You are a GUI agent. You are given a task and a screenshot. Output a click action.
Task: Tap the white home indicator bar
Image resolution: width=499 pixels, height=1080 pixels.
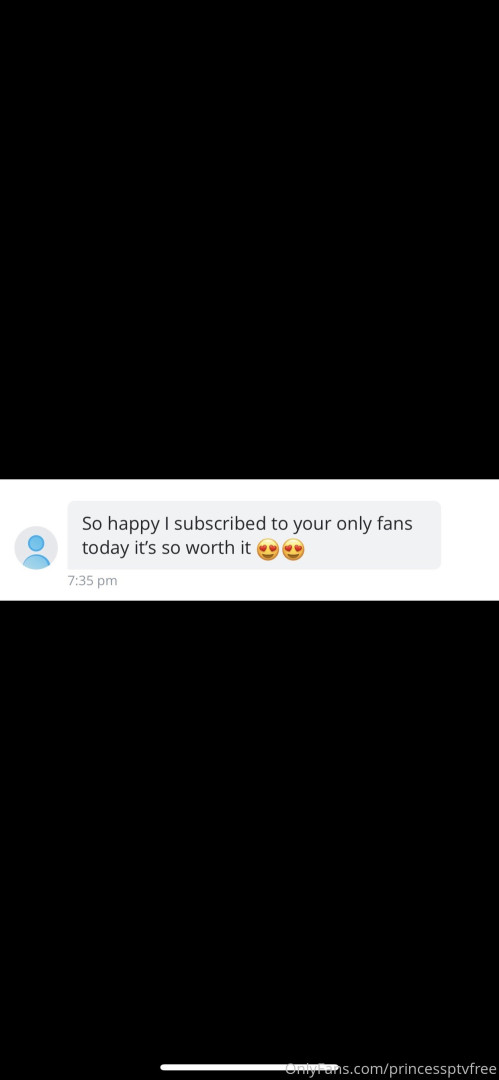tap(250, 1068)
